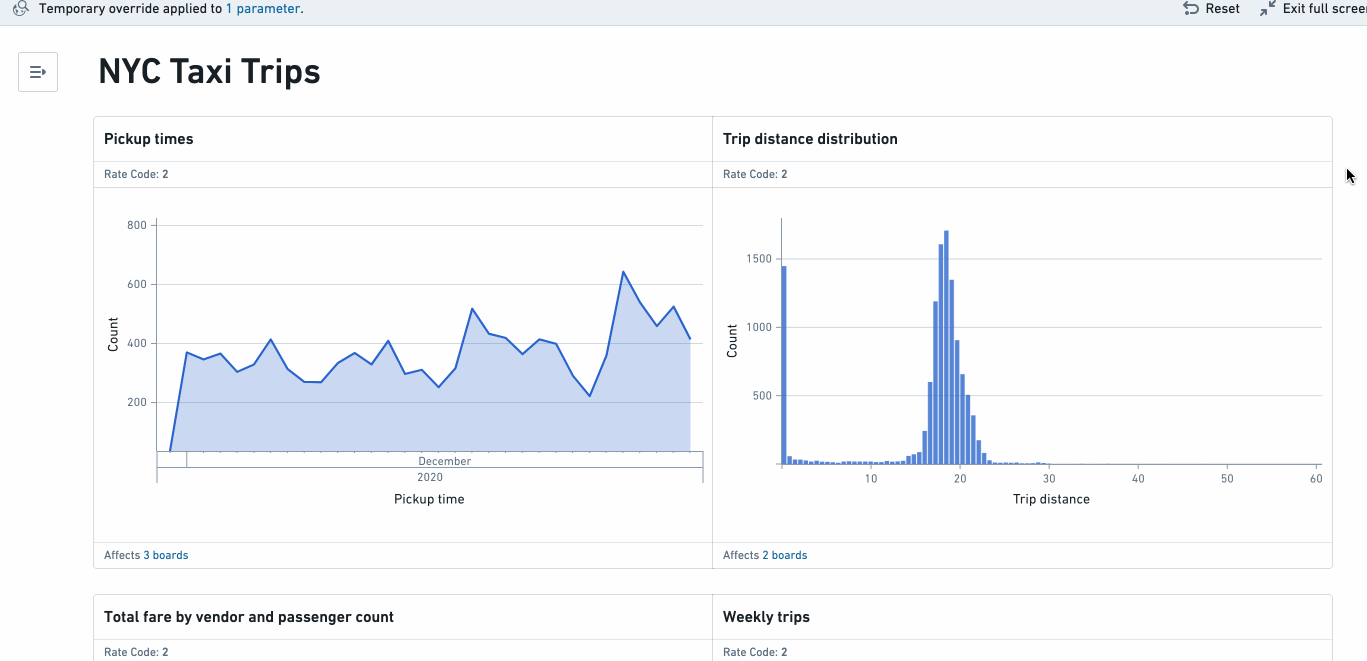Click the "Weekly trips" card title
Image resolution: width=1367 pixels, height=661 pixels.
coord(766,617)
